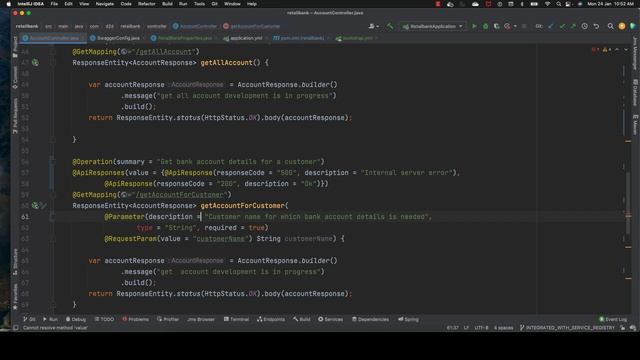The image size is (640, 360).
Task: Open the Endpoints tool window
Action: [x=271, y=319]
